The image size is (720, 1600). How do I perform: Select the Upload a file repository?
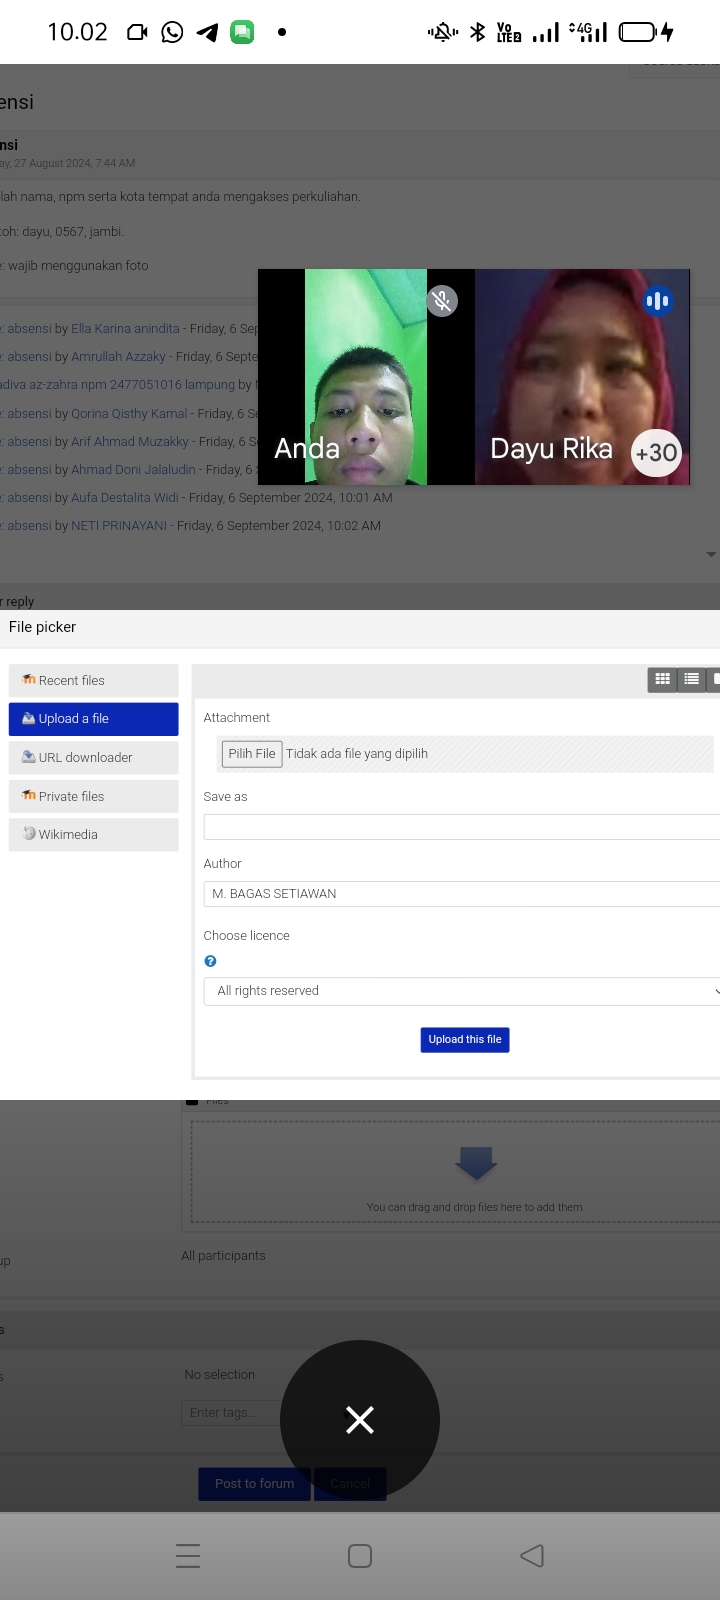click(x=93, y=719)
